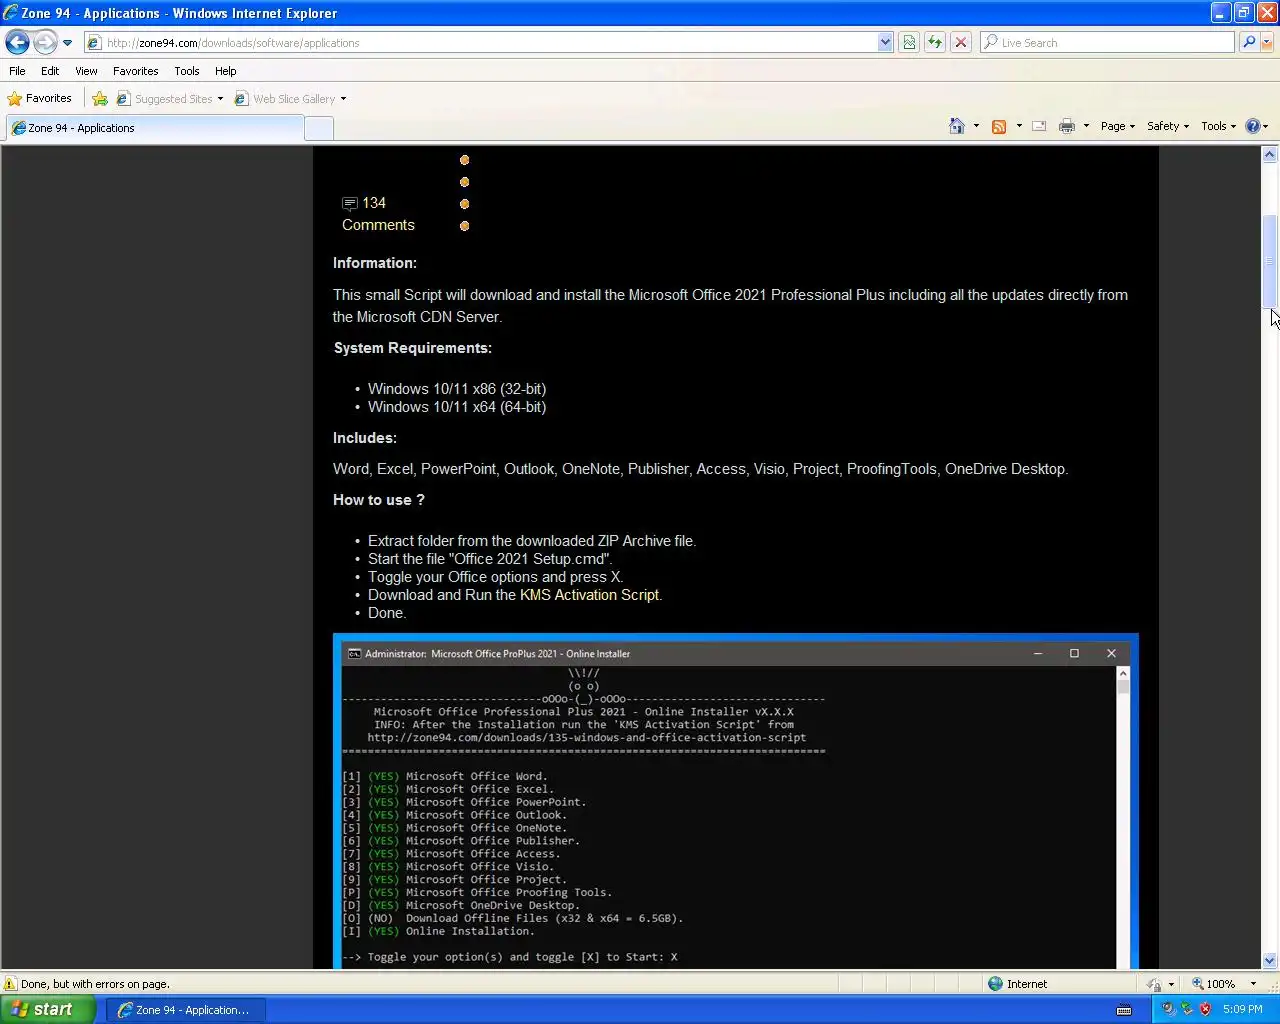Click the Windows start button

tap(47, 1010)
